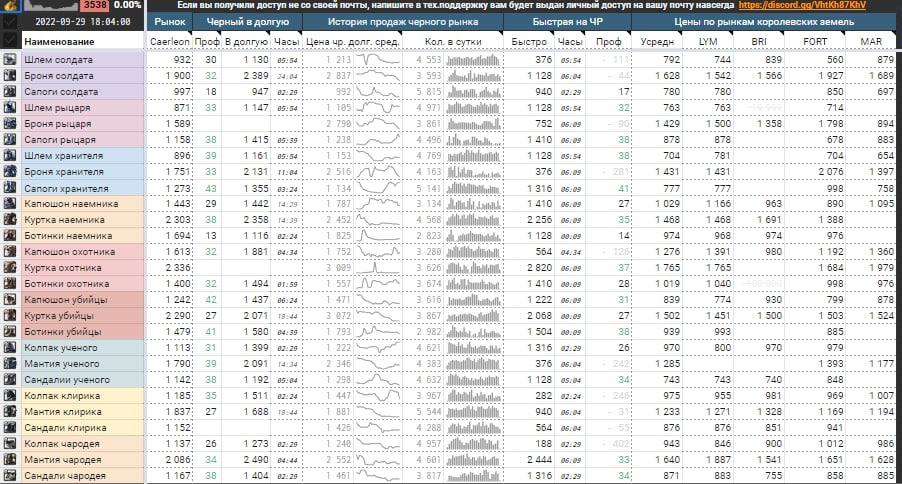The height and width of the screenshot is (484, 902).
Task: Click the item icon beside Капюшон убийцы
Action: coord(10,299)
